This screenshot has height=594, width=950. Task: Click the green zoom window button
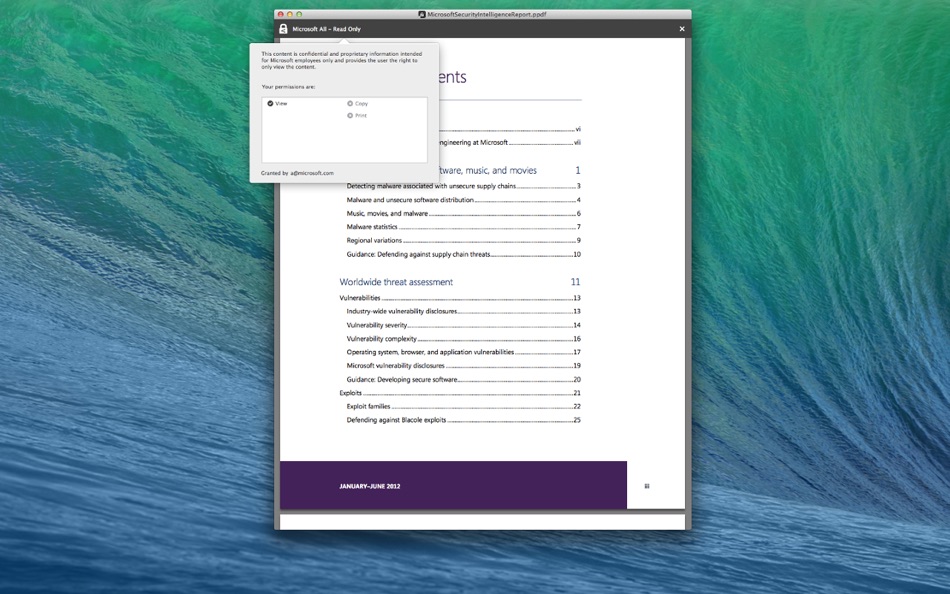point(299,14)
